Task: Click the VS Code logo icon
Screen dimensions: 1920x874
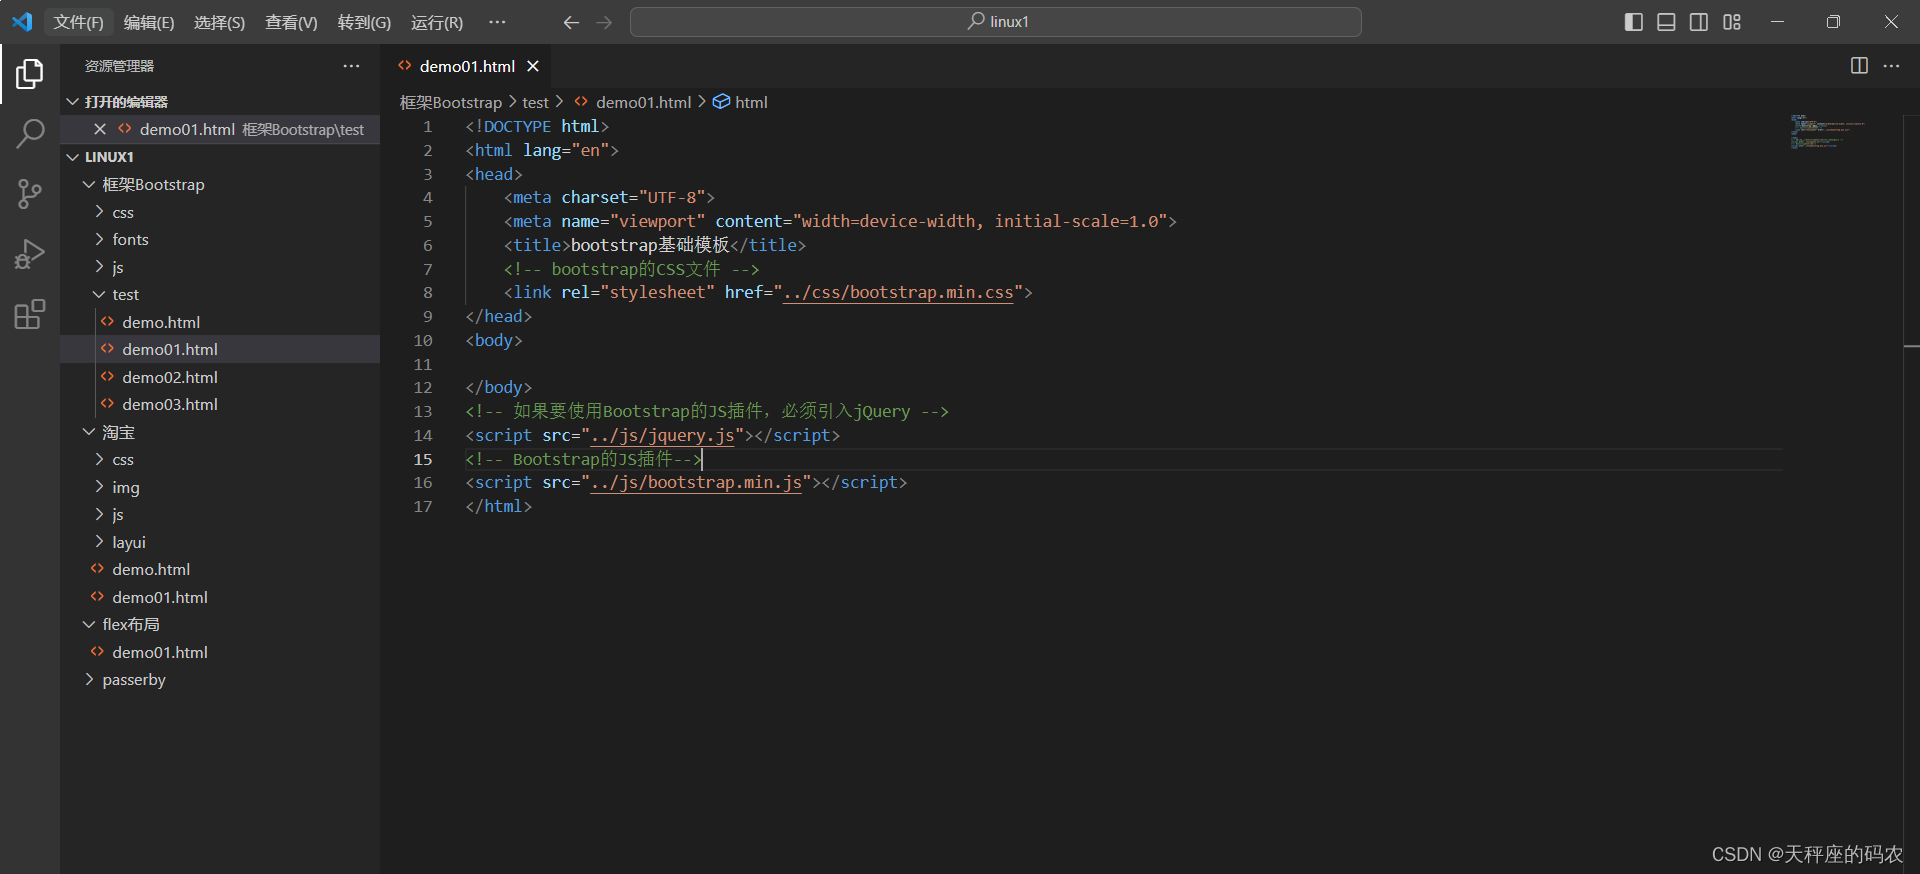Action: click(22, 21)
